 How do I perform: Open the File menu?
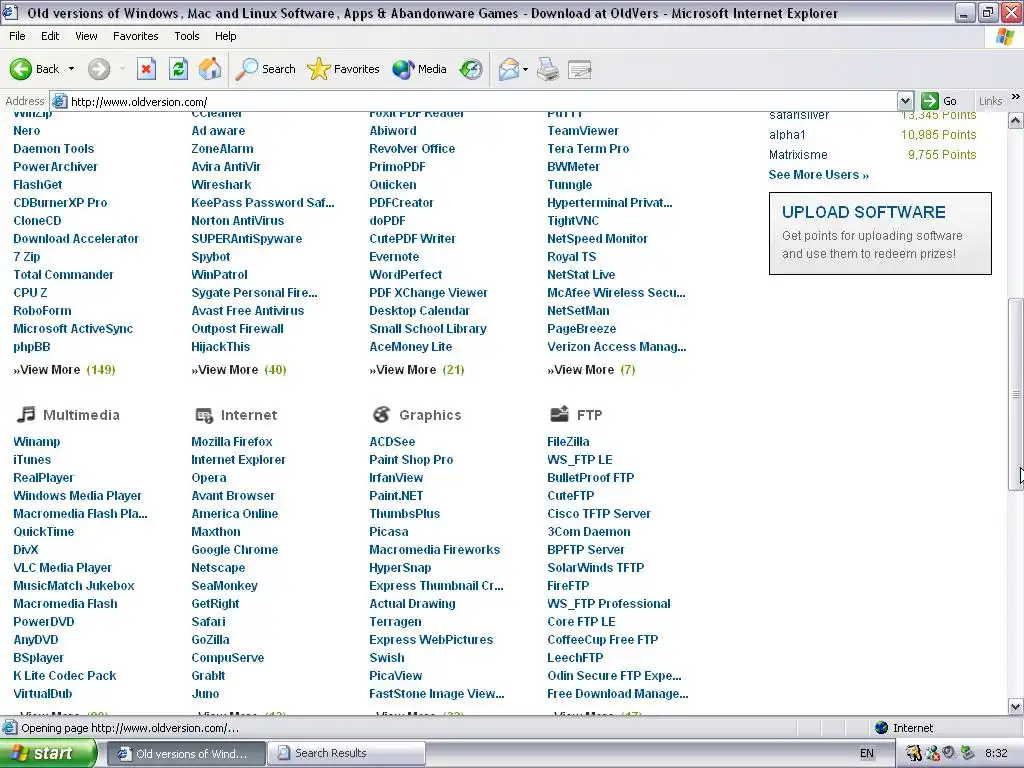18,36
